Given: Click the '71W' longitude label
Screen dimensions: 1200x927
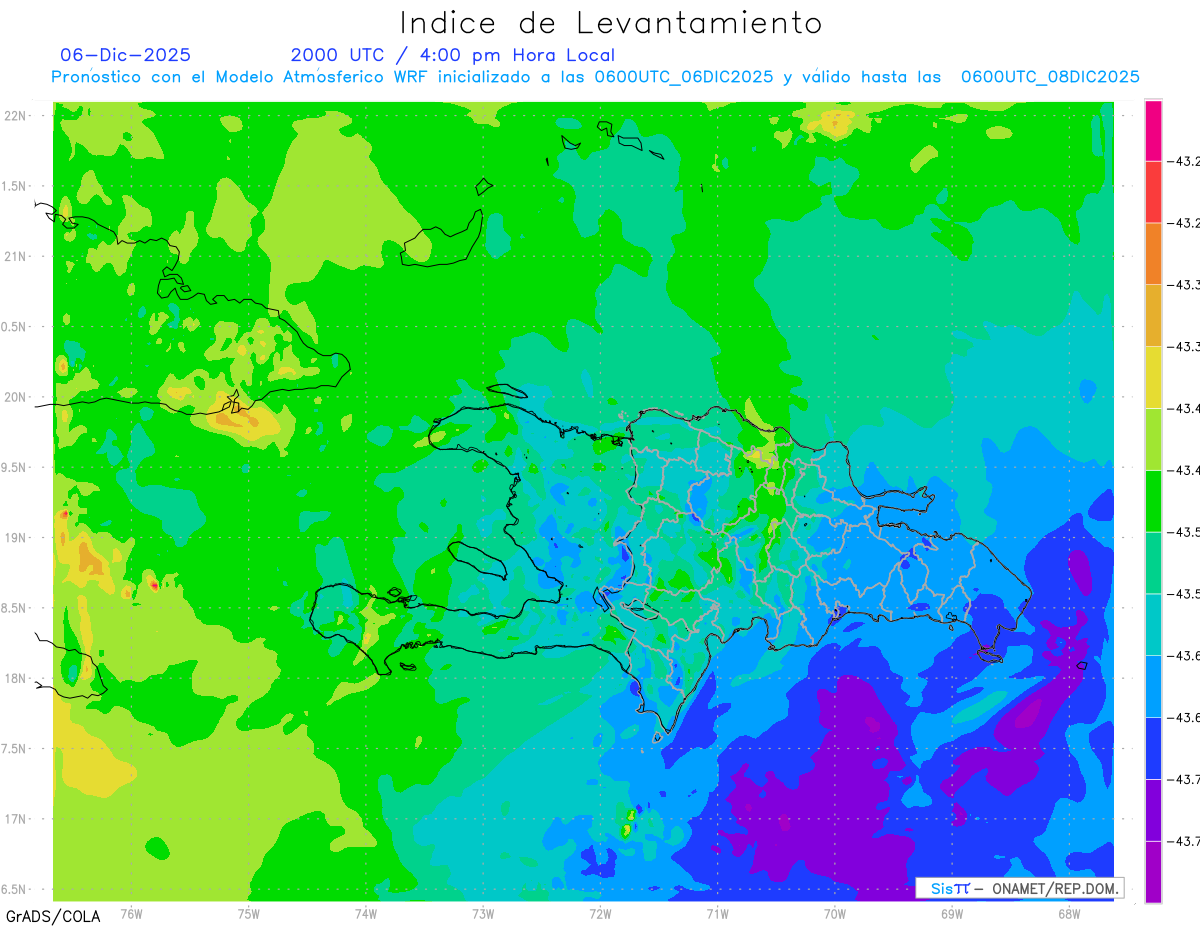Looking at the screenshot, I should 717,913.
